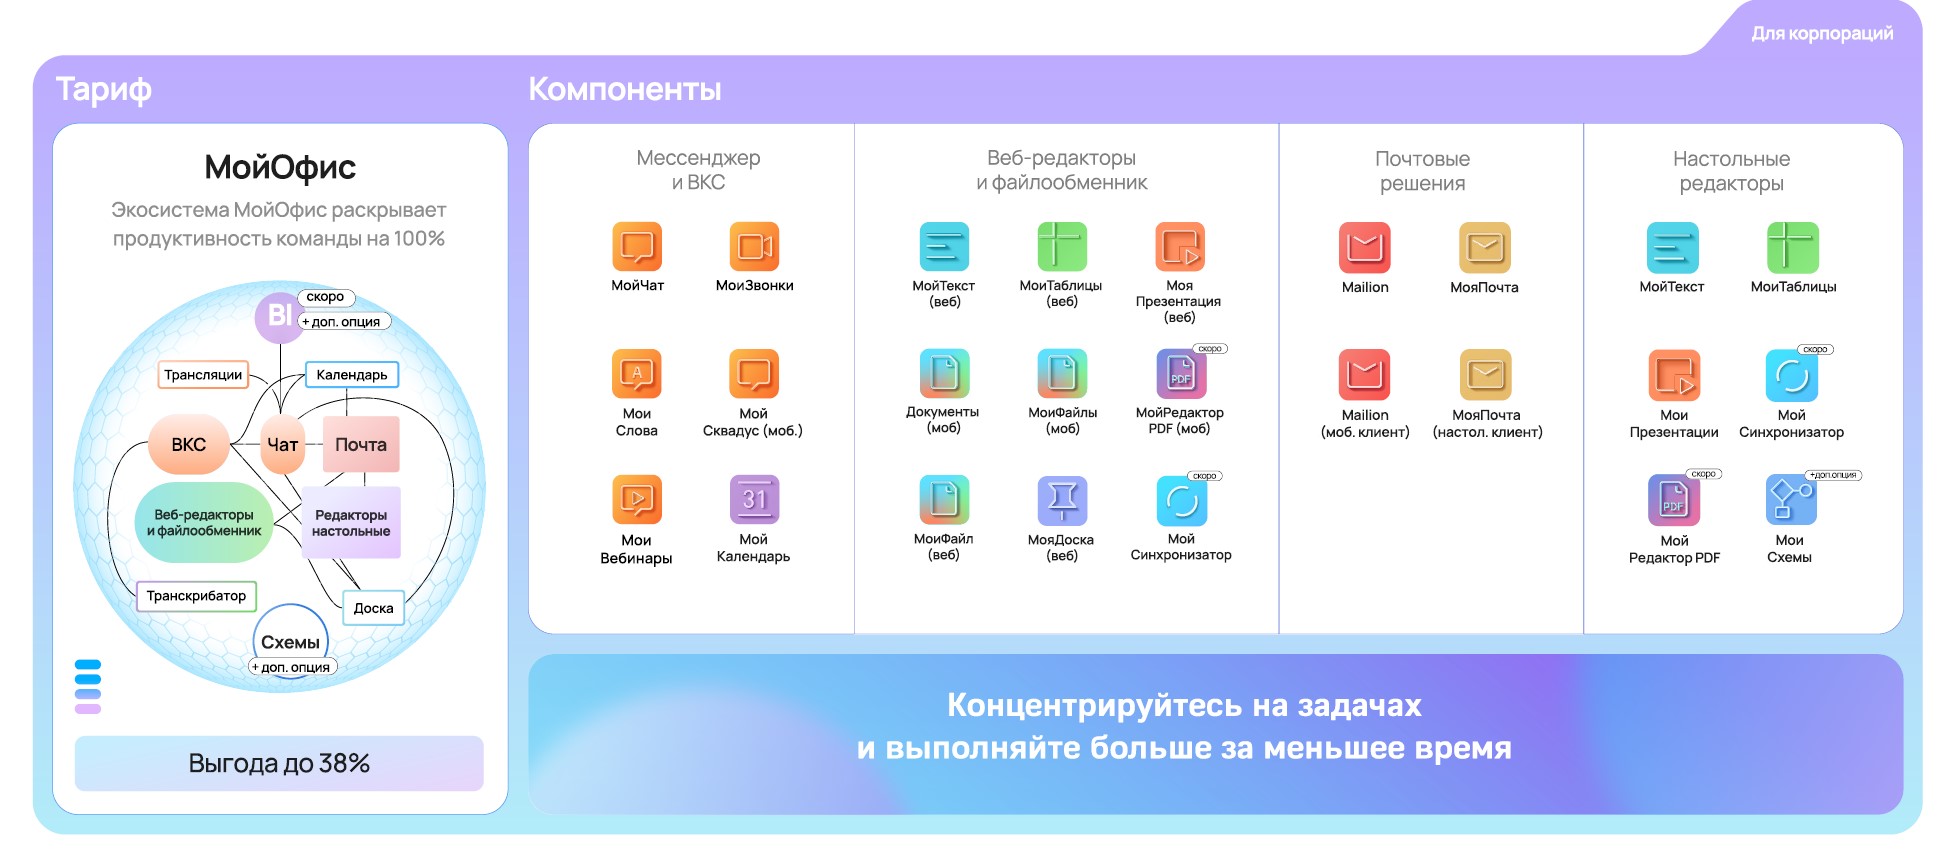Open the Mailion icon without client label
This screenshot has width=1944, height=852.
coord(1365,247)
